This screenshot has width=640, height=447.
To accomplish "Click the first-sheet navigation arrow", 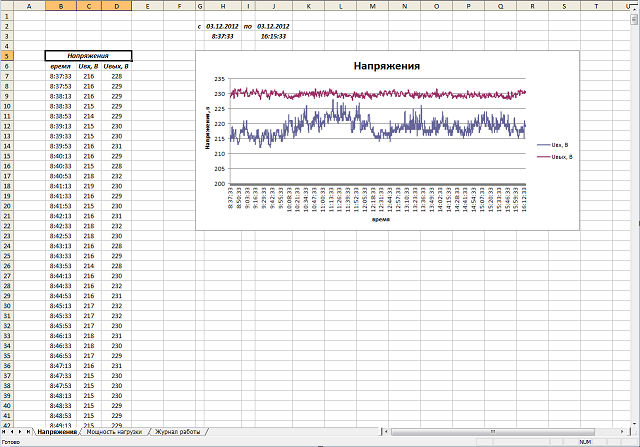I will [x=5, y=431].
